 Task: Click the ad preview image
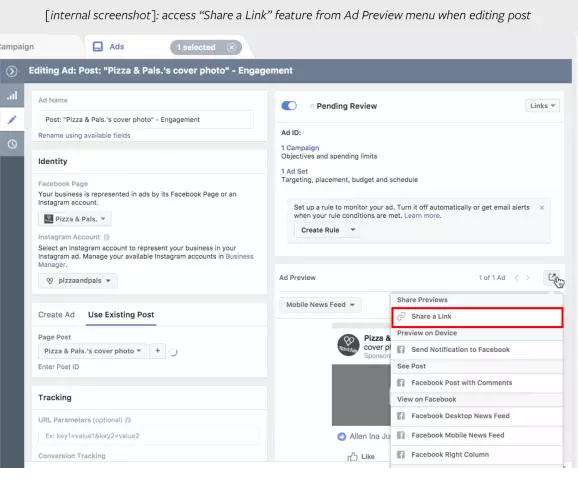coord(361,395)
